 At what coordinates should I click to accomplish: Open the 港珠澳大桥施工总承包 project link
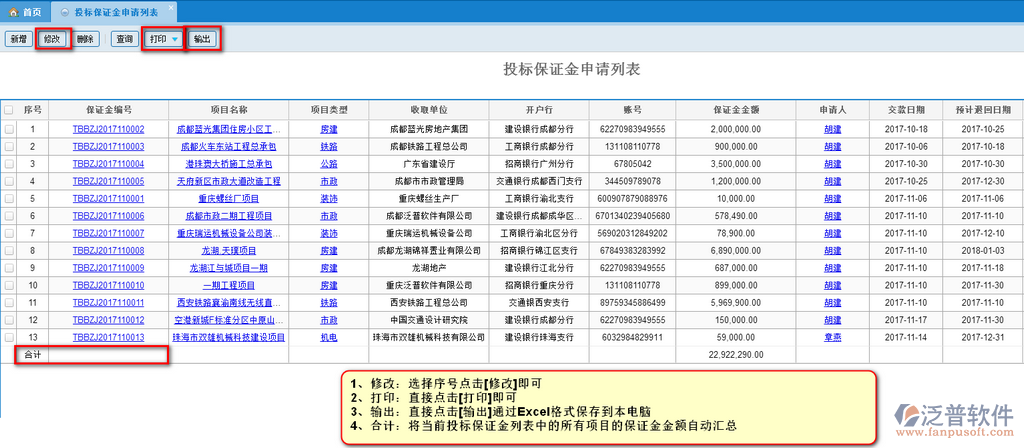click(229, 164)
